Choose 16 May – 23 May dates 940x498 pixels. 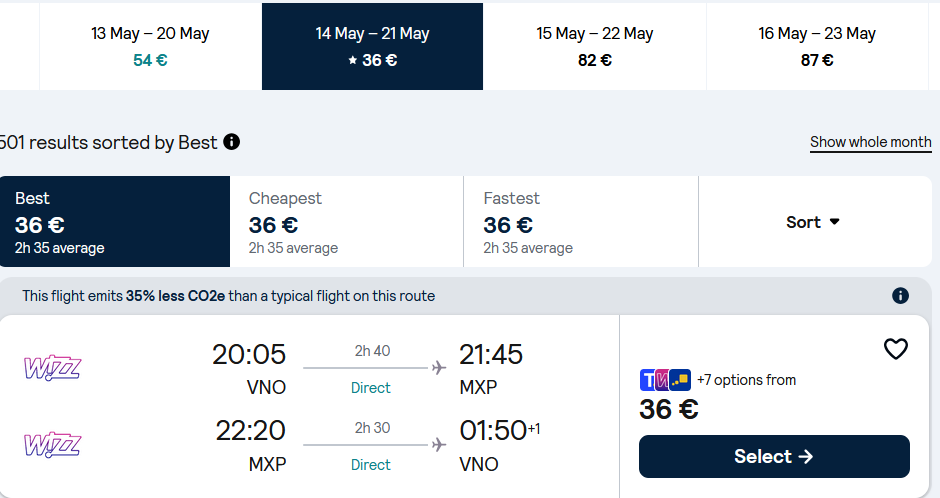[816, 46]
